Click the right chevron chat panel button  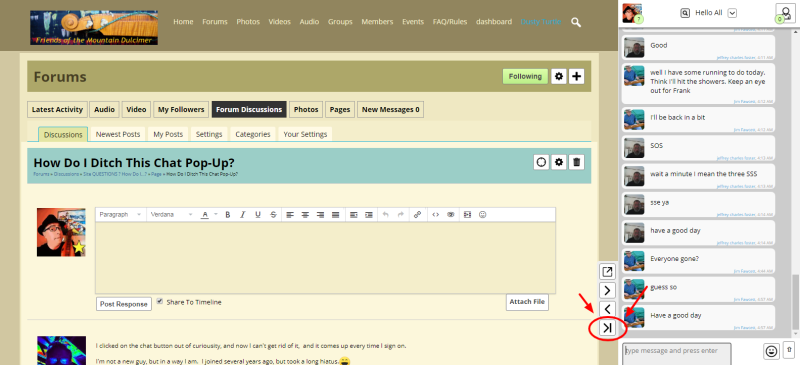(607, 290)
